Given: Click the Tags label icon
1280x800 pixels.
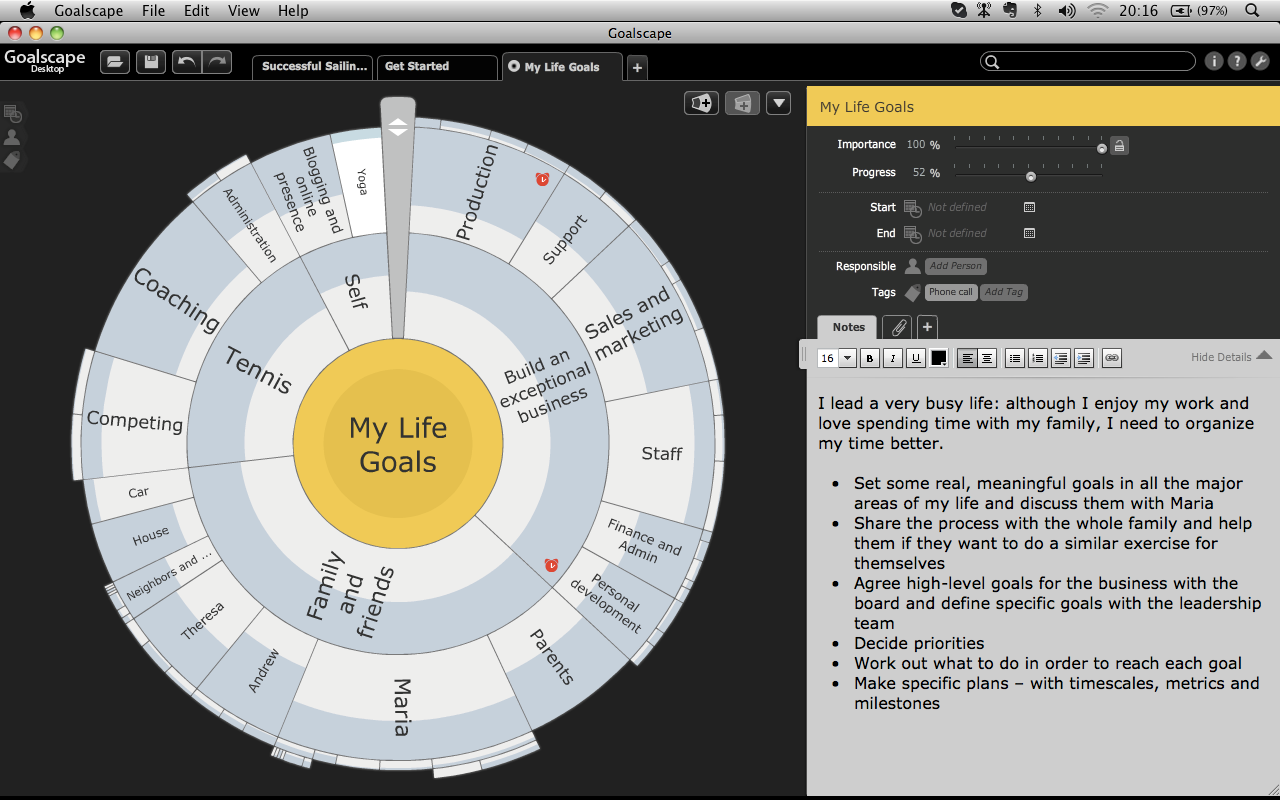Looking at the screenshot, I should 912,292.
